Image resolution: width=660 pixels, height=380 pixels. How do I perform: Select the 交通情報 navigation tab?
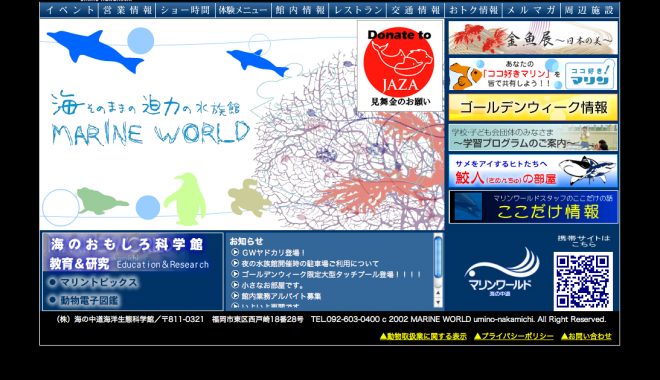(415, 10)
